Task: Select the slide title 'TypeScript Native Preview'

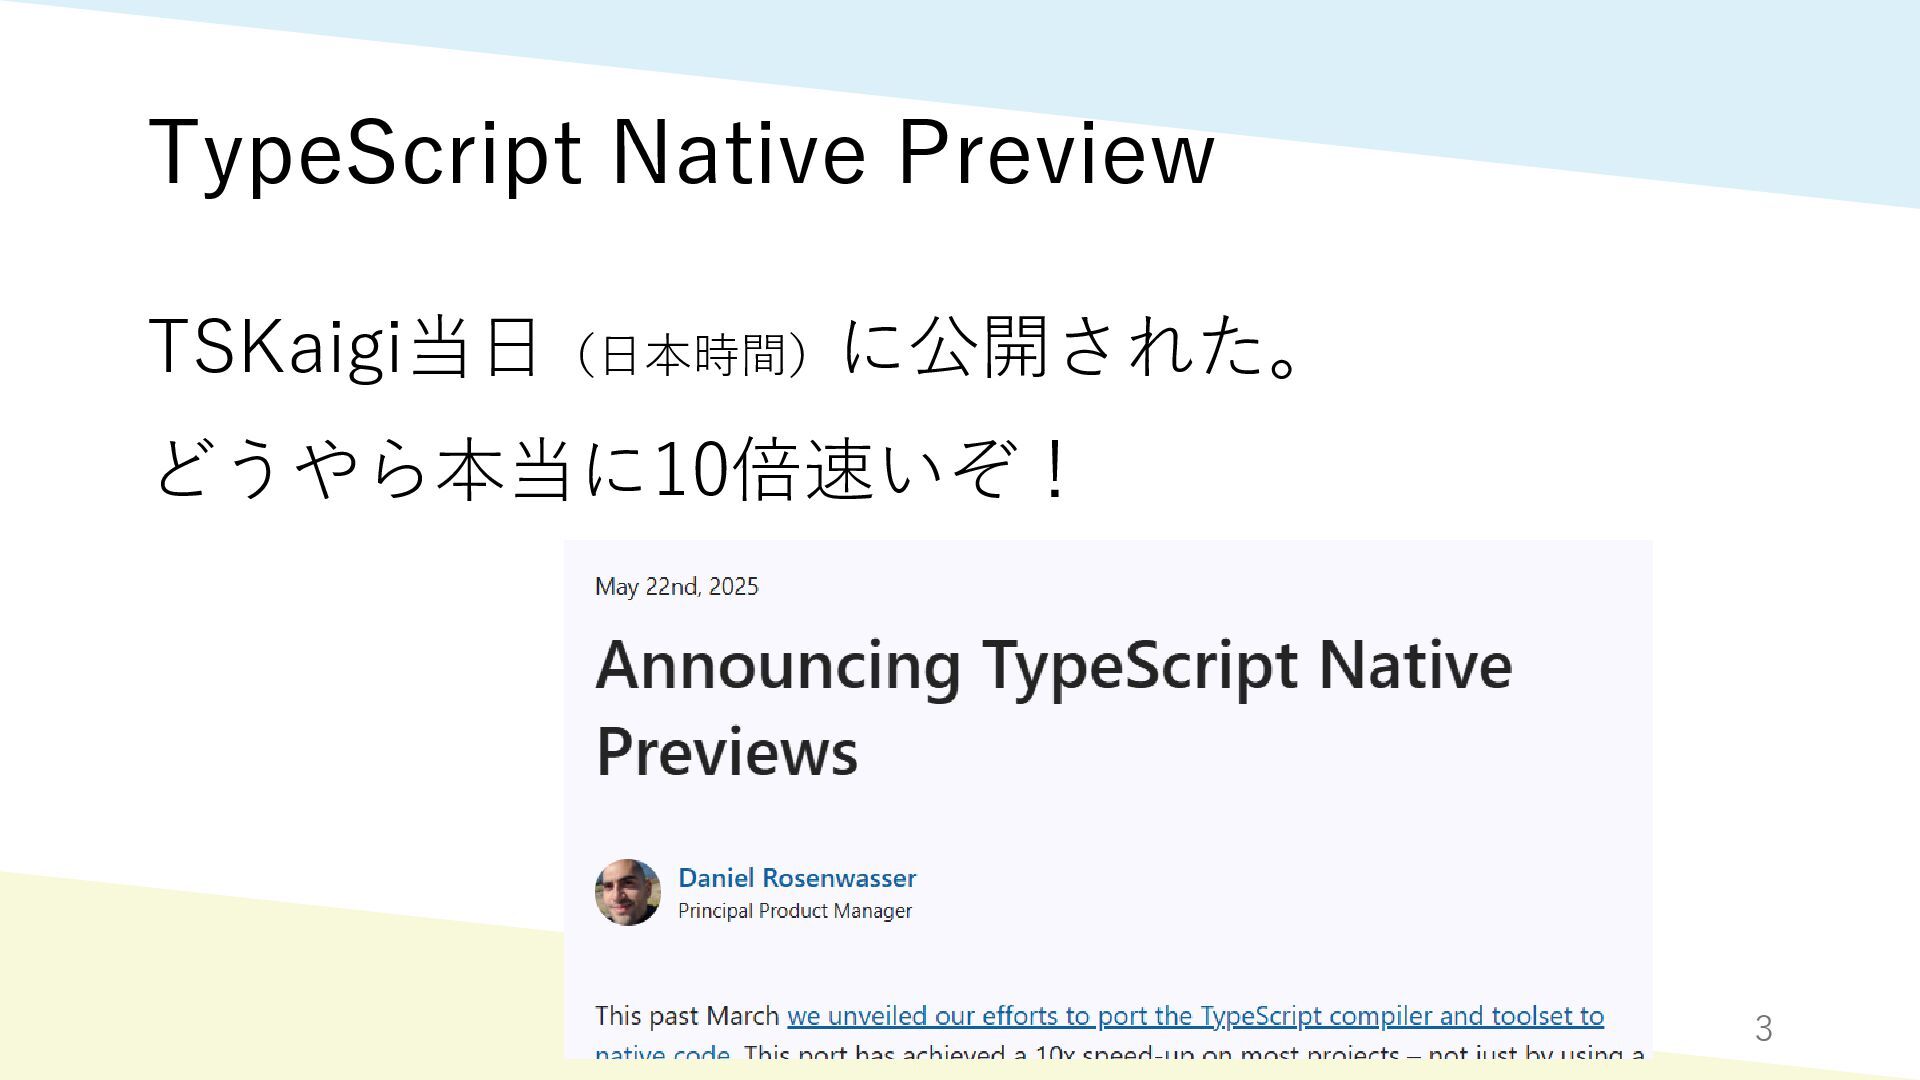Action: [681, 153]
